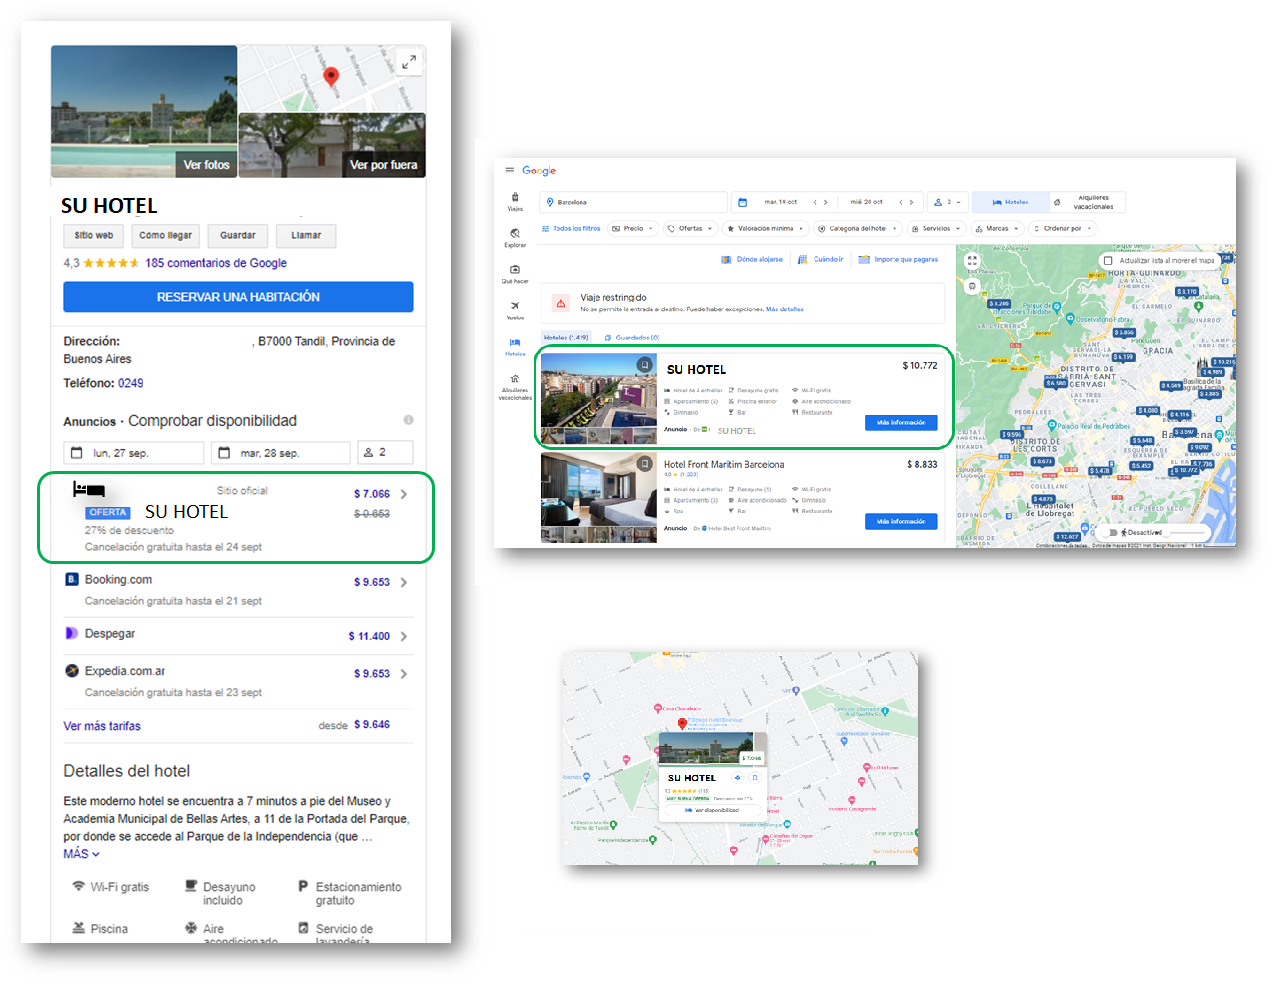Expand the map with the fullscreen icon in the hotel panel
1277x985 pixels.
coord(409,62)
